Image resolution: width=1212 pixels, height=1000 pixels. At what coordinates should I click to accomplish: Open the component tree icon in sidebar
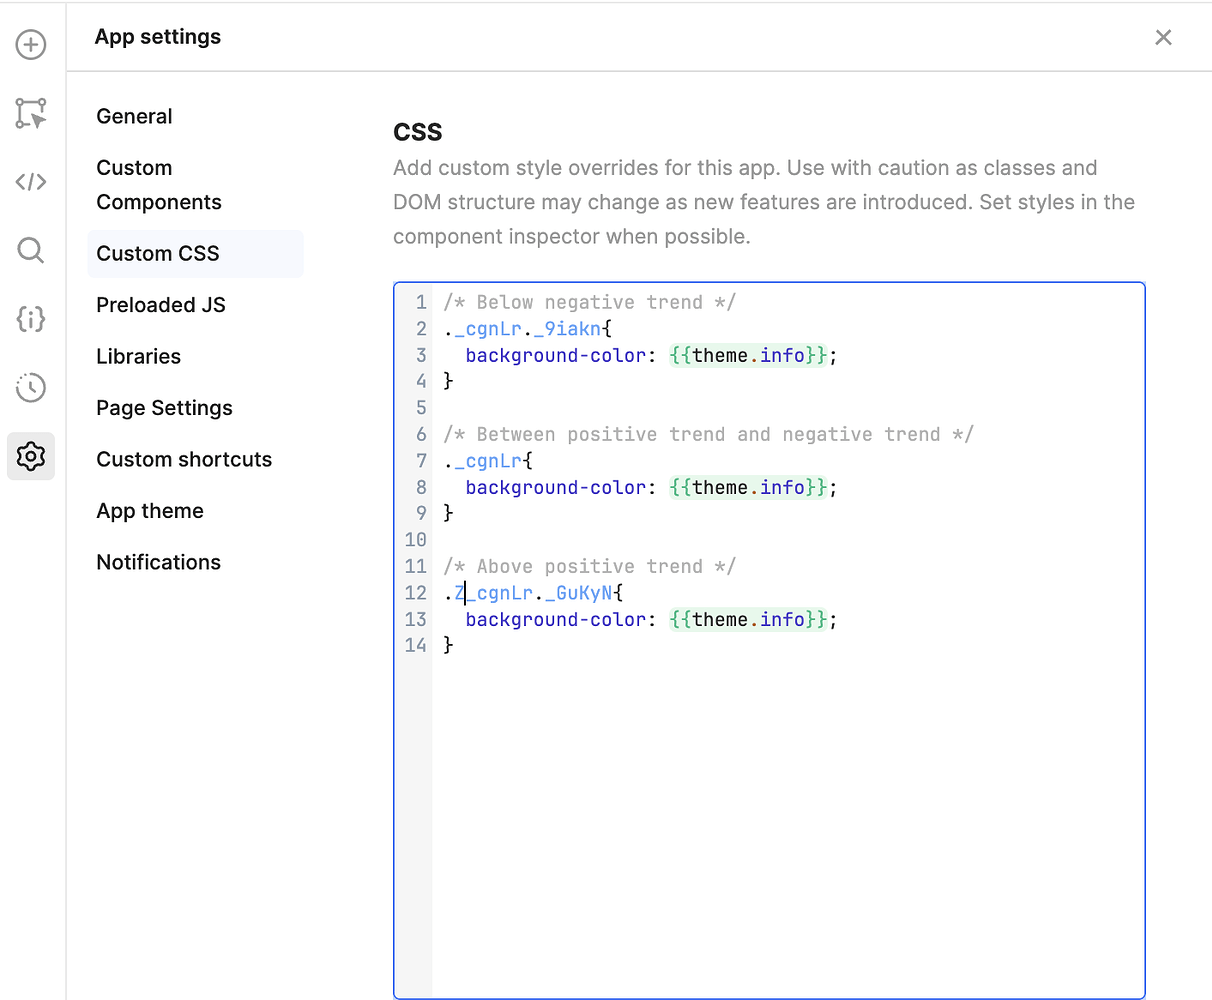pos(31,113)
